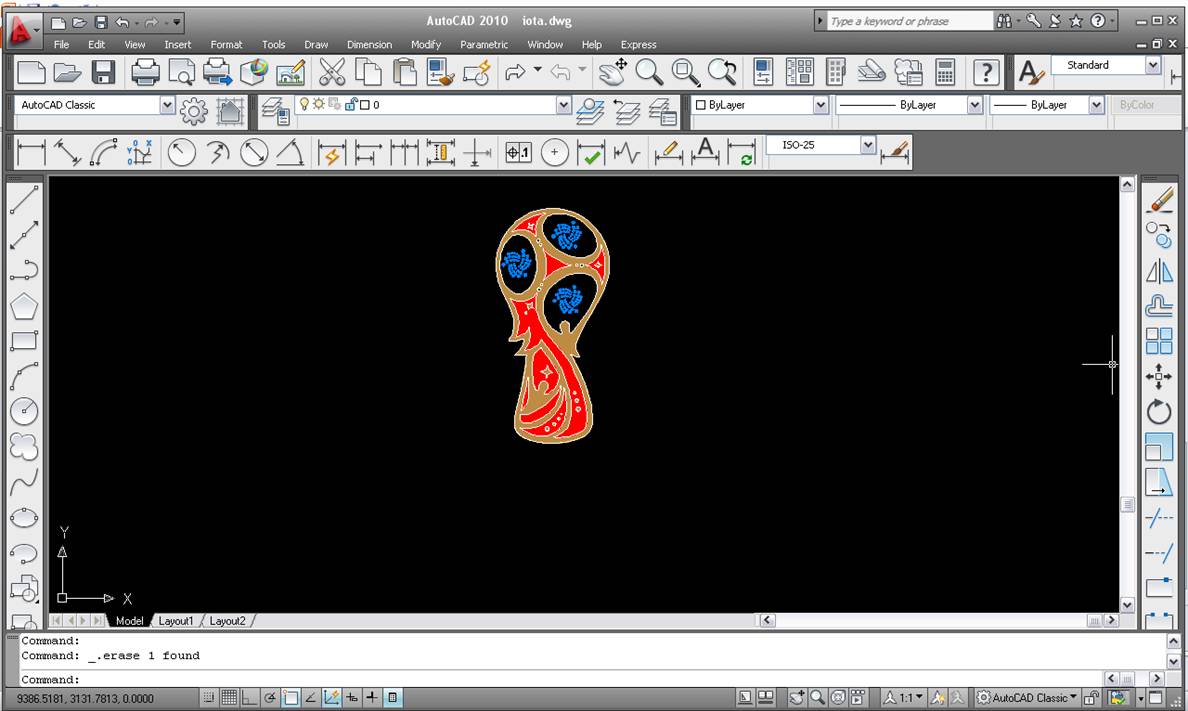Open the ISO-25 dimension style dropdown
1188x711 pixels.
coord(868,144)
